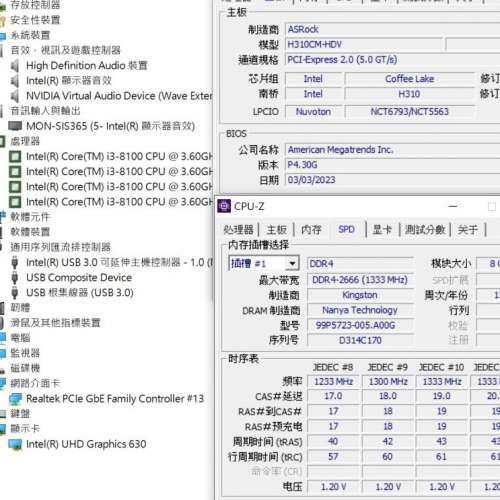Click the first i3-8100 processor chip icon
Image resolution: width=500 pixels, height=500 pixels.
point(15,156)
